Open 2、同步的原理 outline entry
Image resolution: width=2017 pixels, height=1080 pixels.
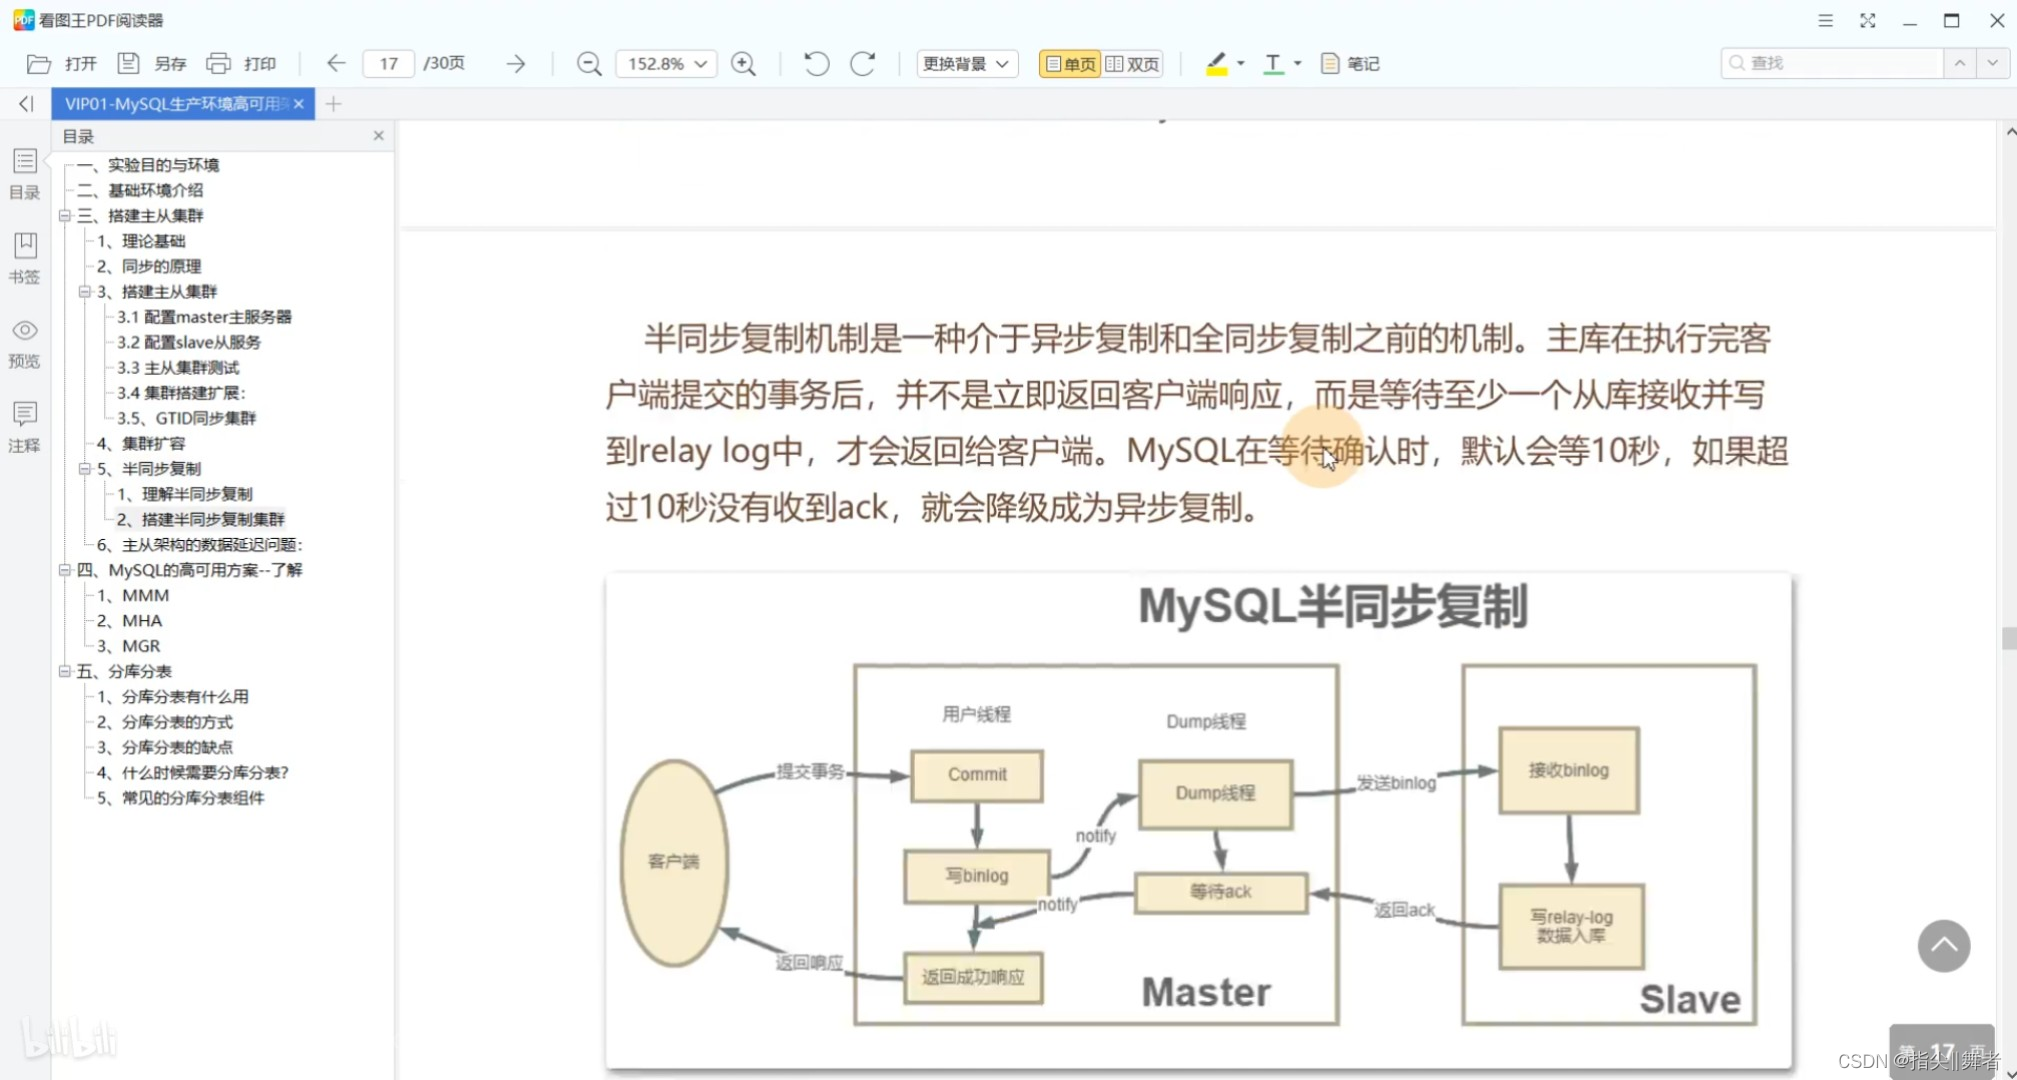pos(149,266)
